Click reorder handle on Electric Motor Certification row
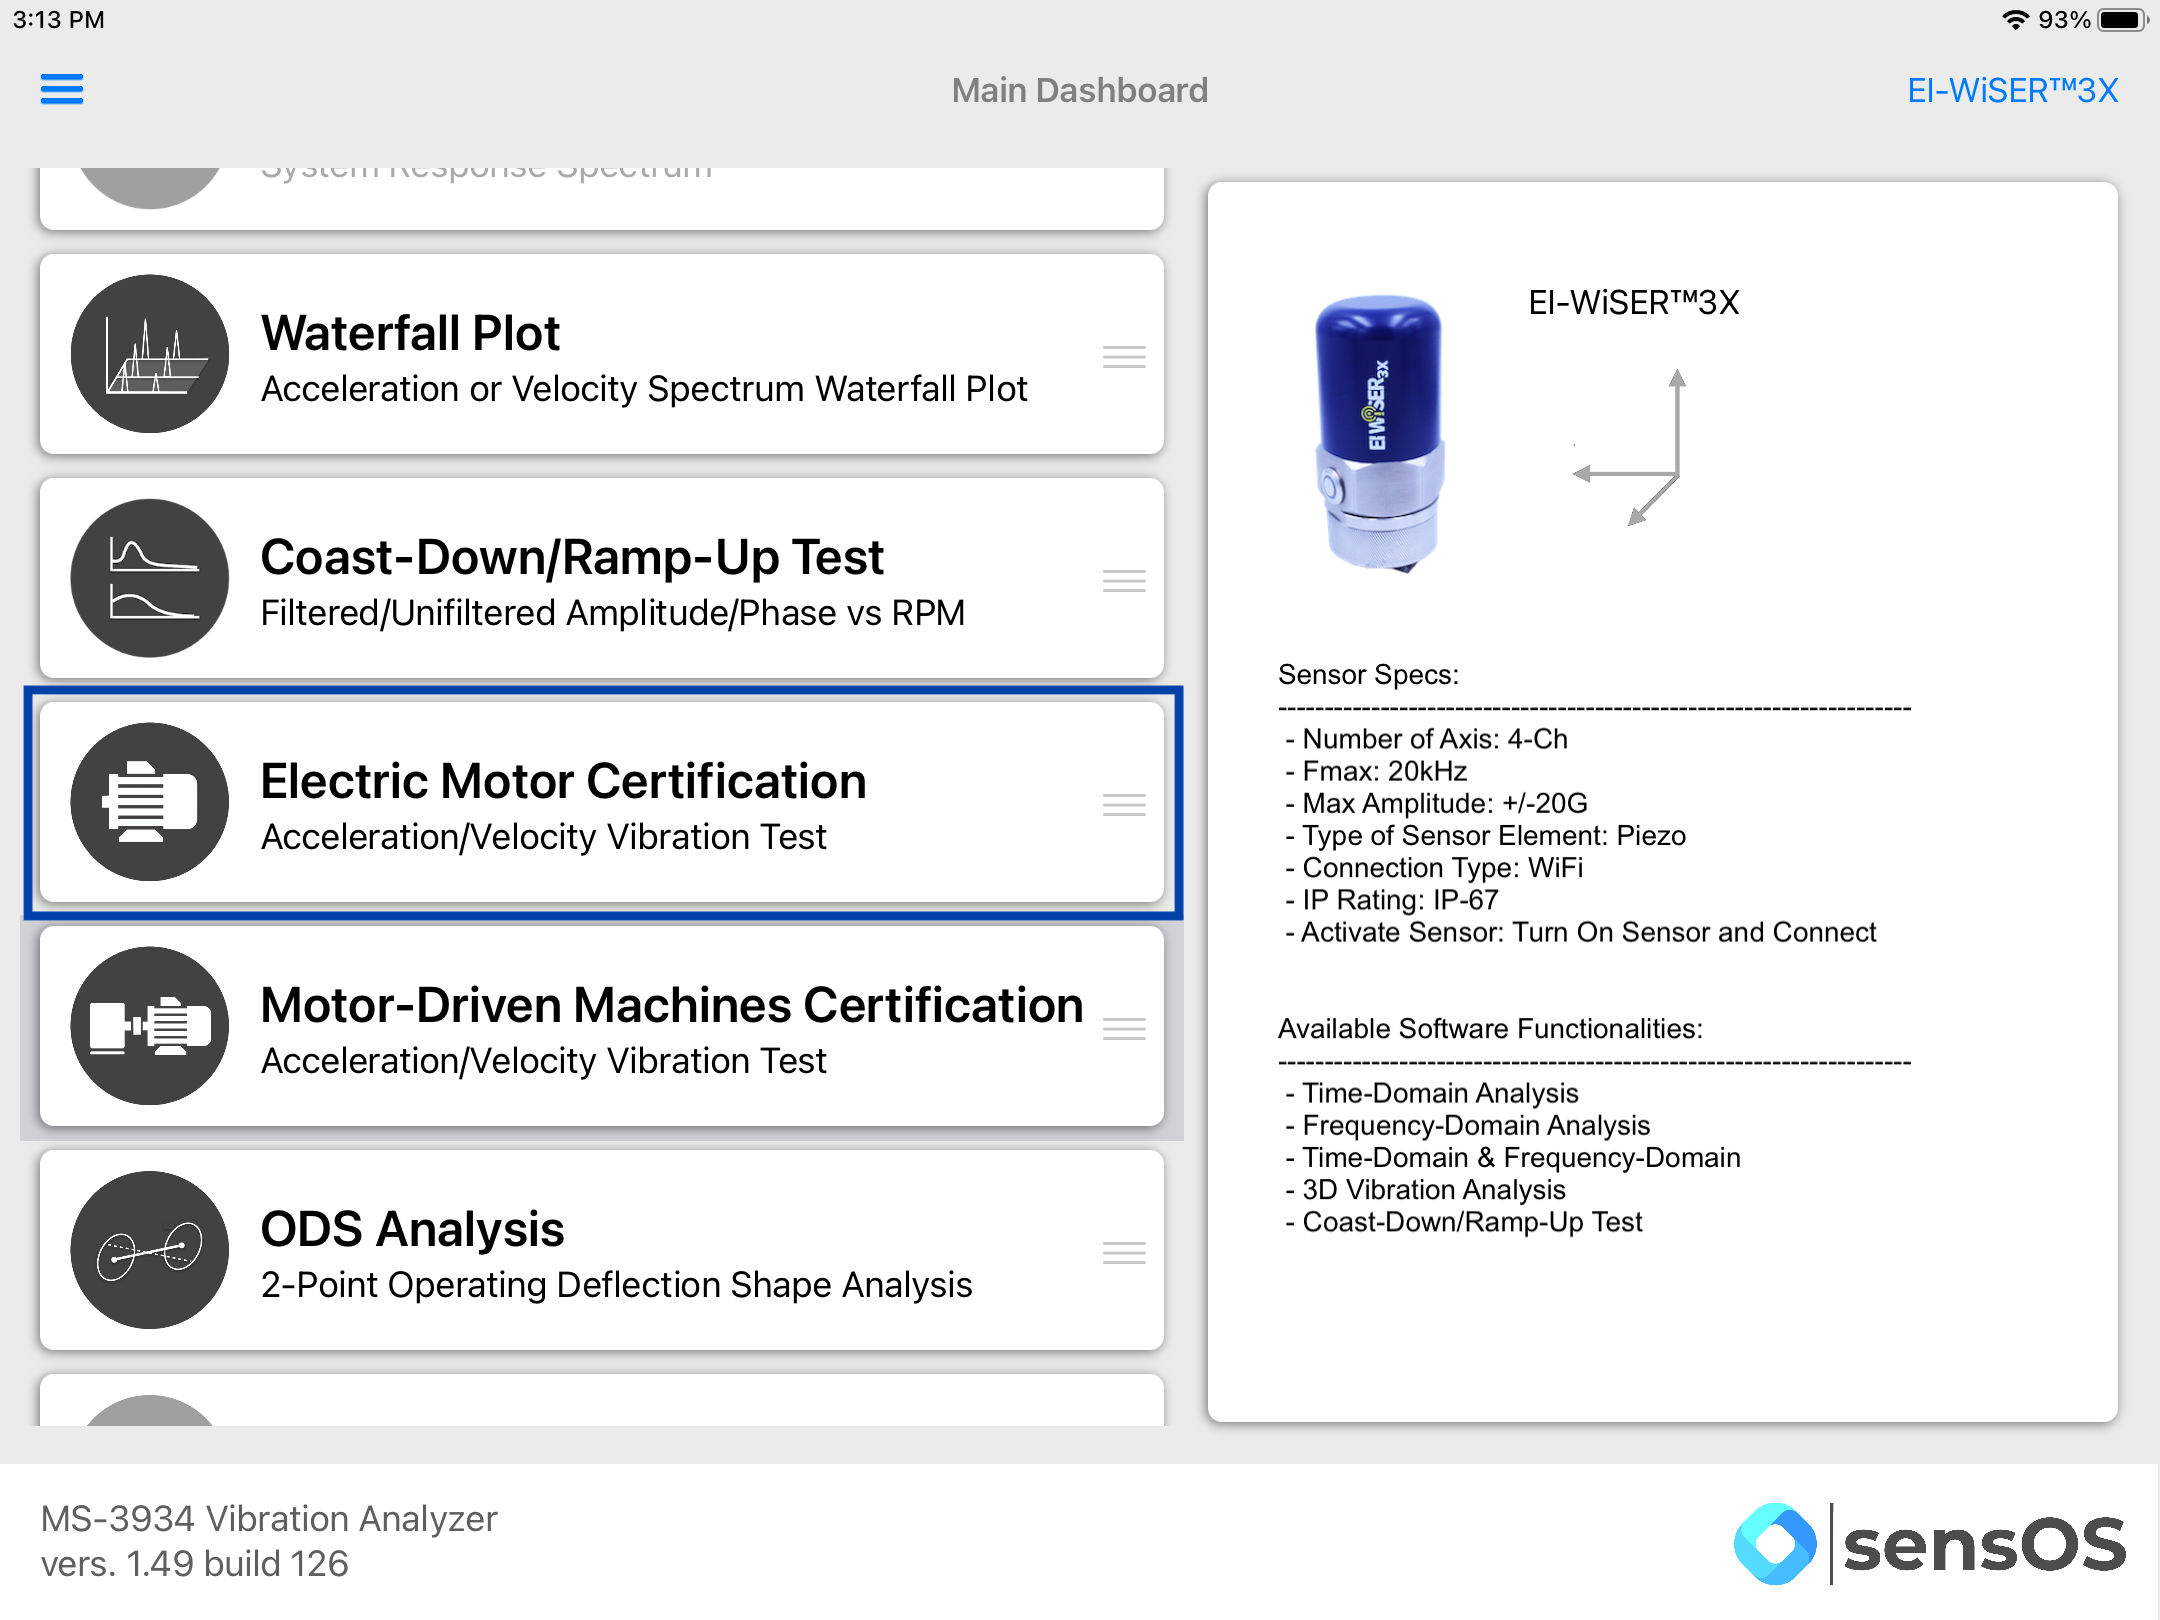Screen dimensions: 2160x1620 coord(1124,805)
